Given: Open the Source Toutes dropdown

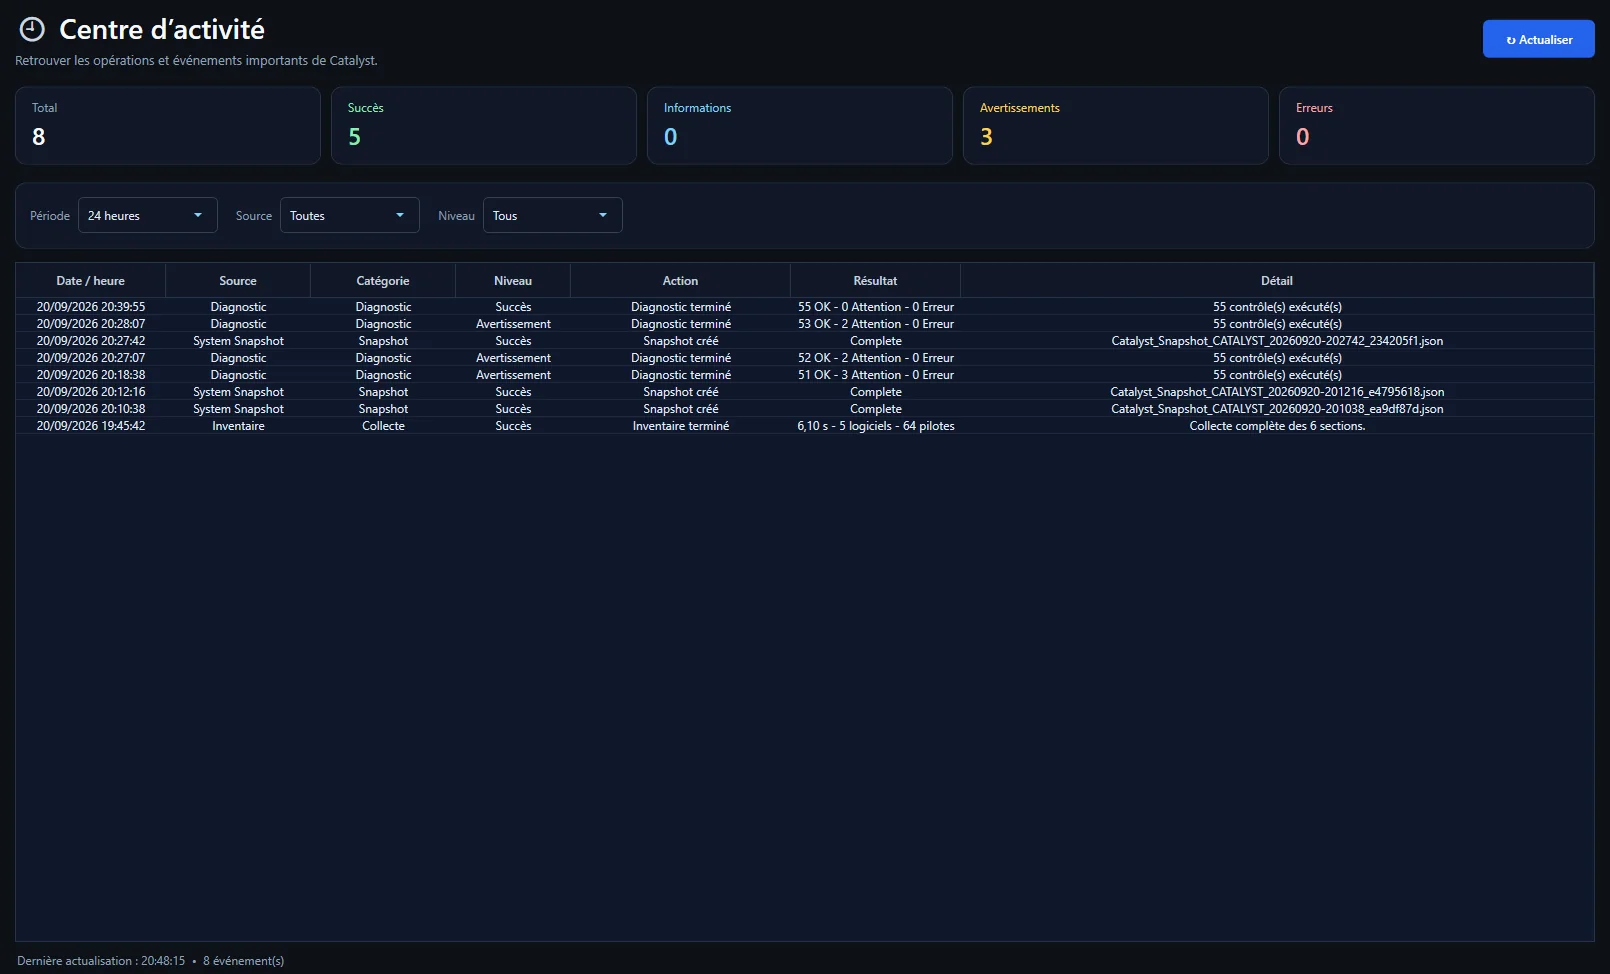Looking at the screenshot, I should click(x=350, y=215).
